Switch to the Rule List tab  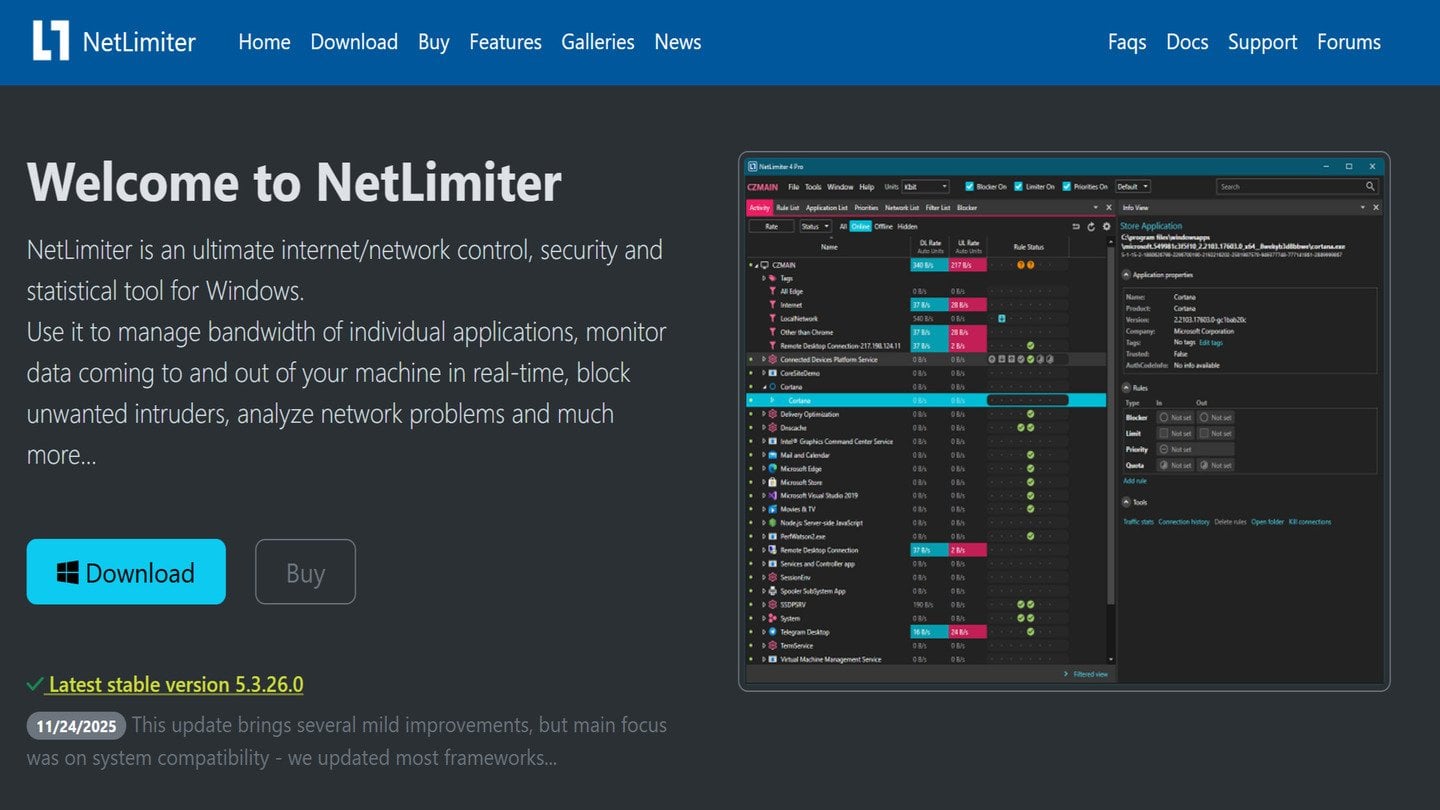(x=788, y=208)
